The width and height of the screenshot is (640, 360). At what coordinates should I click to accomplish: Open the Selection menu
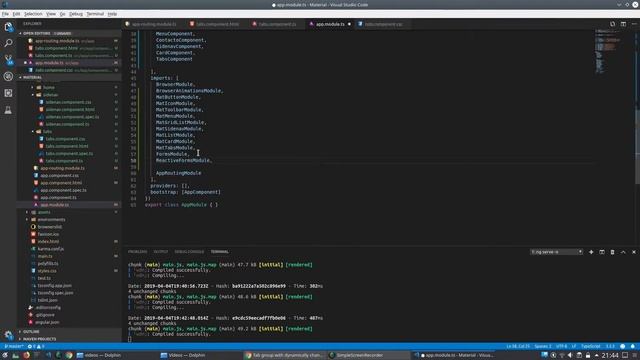coord(33,14)
